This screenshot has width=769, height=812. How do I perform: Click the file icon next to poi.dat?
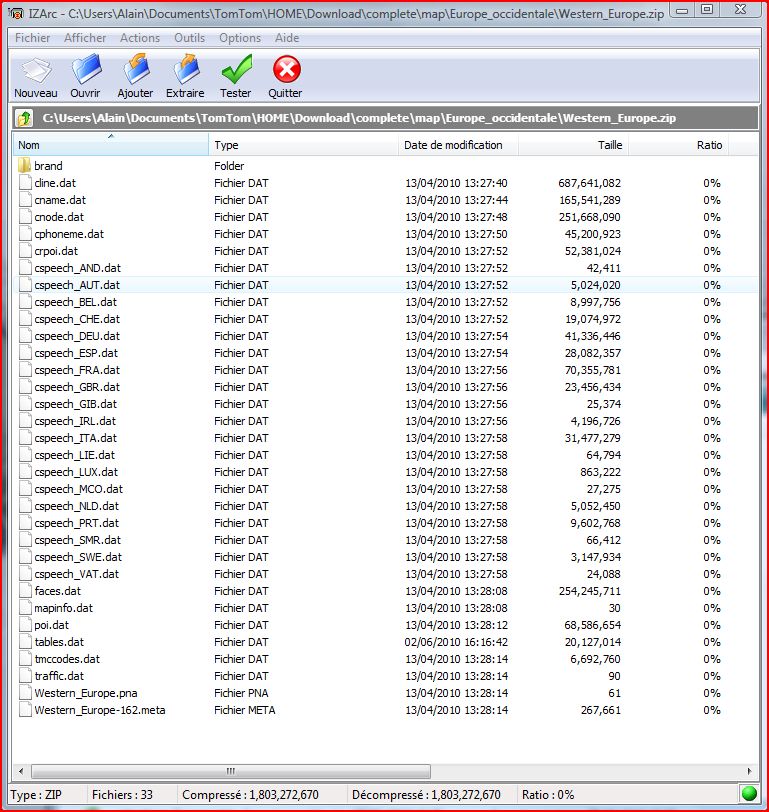[25, 625]
